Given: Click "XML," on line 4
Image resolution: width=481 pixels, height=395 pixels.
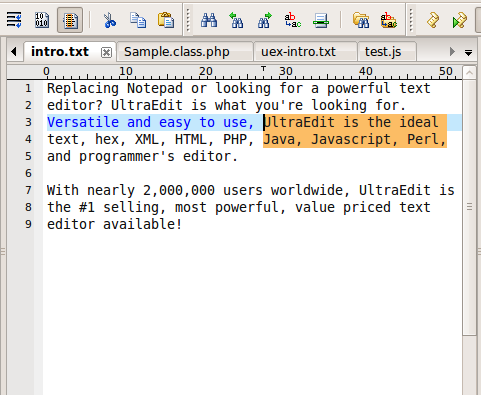Looking at the screenshot, I should click(x=151, y=139).
